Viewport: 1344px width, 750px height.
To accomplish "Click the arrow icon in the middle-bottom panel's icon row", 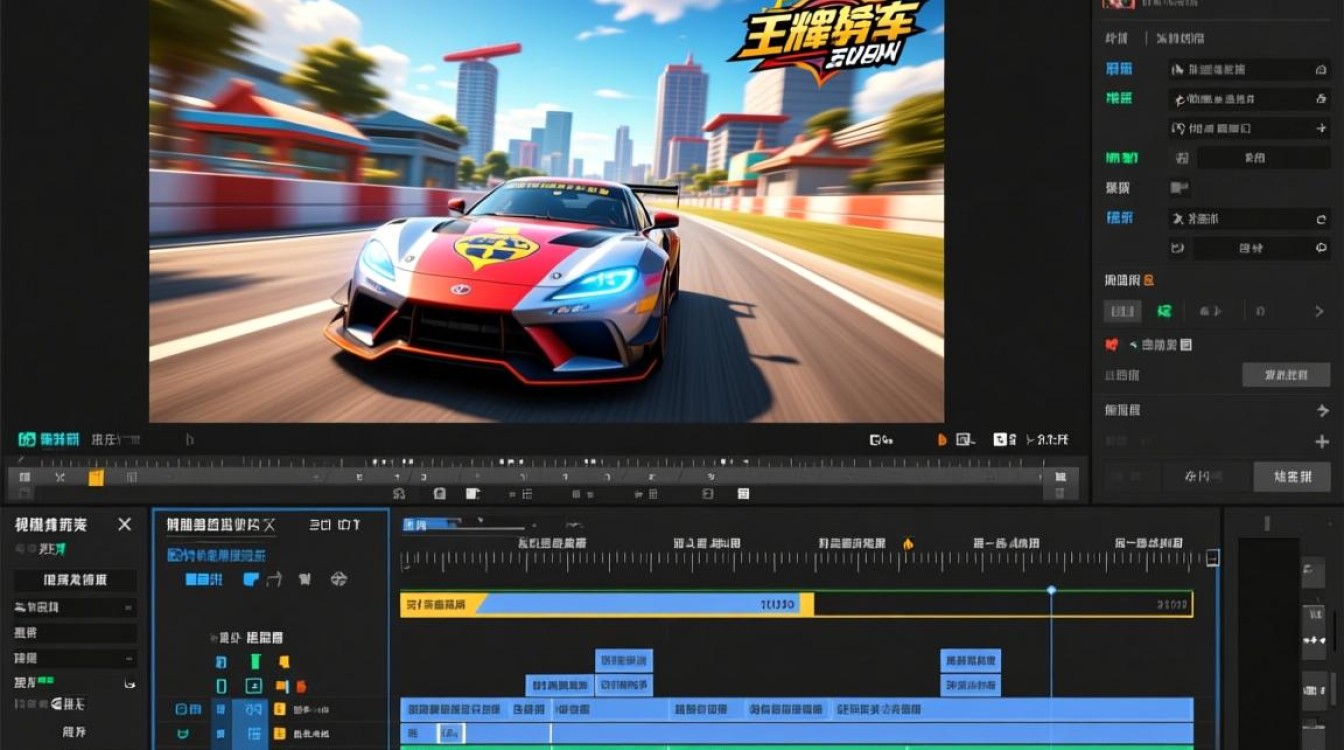I will pyautogui.click(x=275, y=579).
